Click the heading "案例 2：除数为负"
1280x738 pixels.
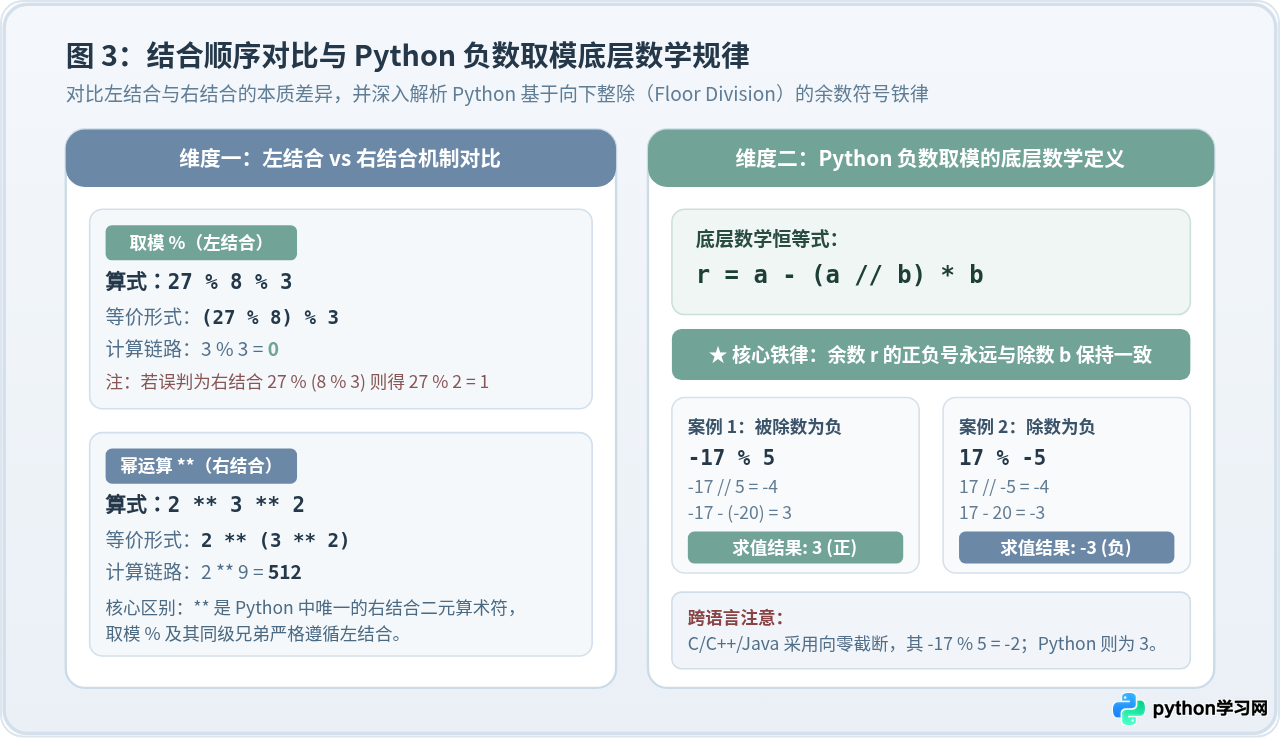[x=1027, y=427]
